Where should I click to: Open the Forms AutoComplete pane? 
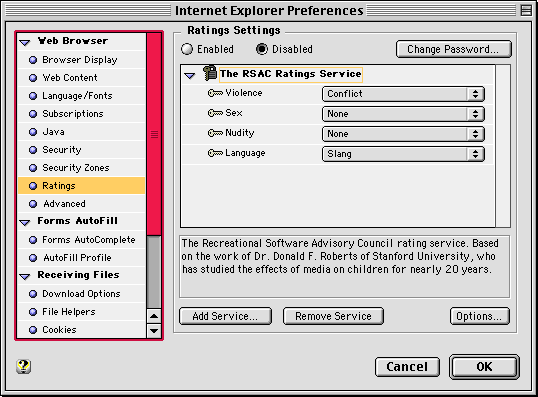(82, 240)
